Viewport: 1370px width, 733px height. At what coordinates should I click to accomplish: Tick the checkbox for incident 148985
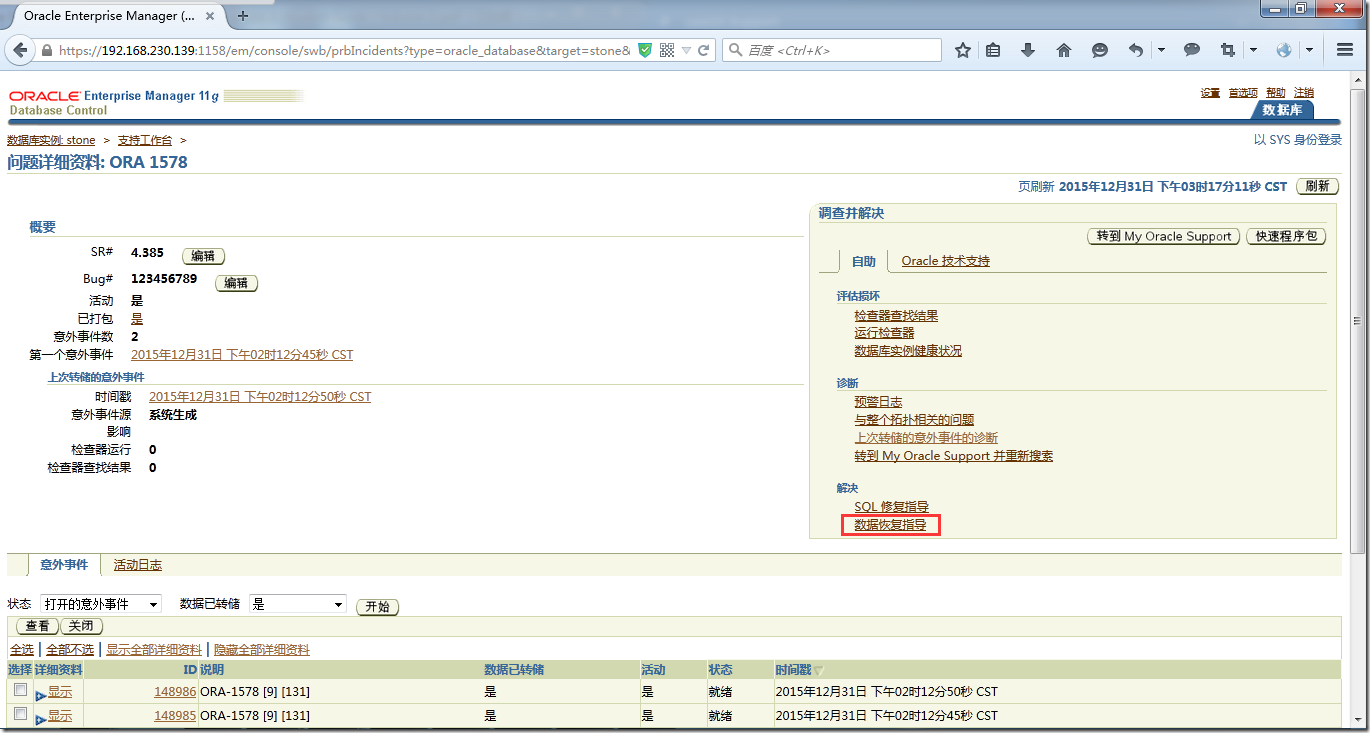tap(20, 713)
